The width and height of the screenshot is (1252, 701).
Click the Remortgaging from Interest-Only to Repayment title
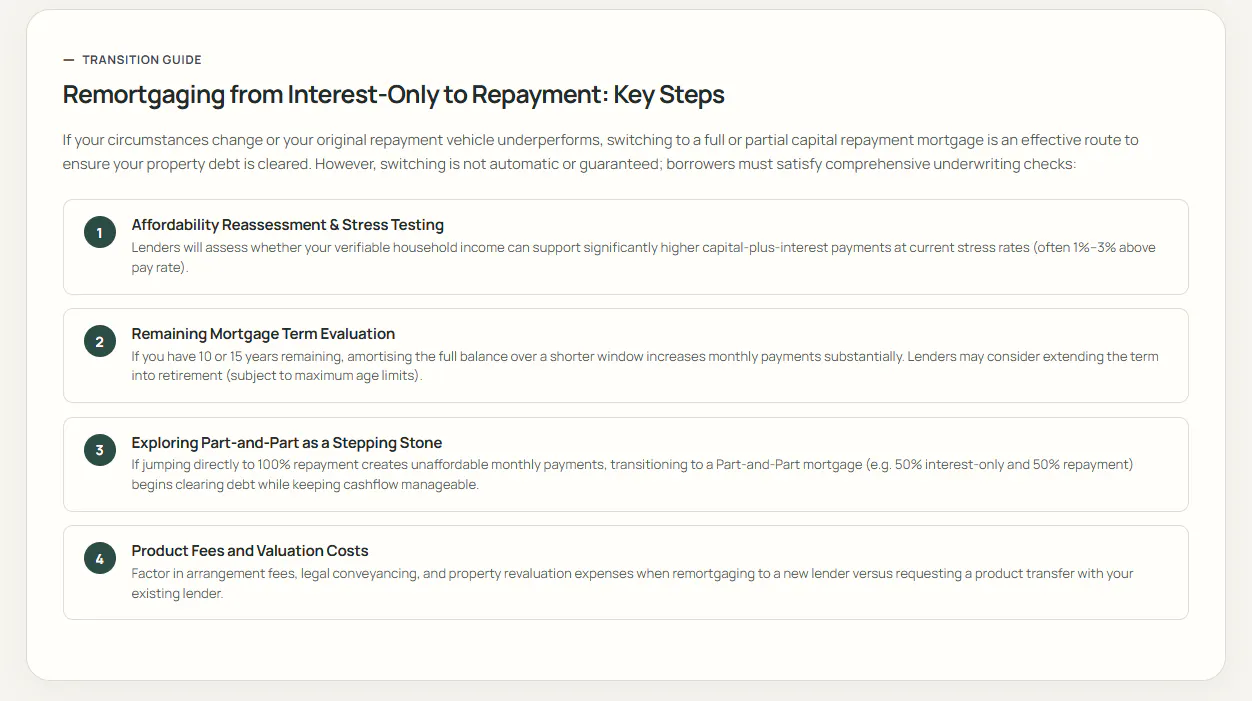tap(394, 95)
